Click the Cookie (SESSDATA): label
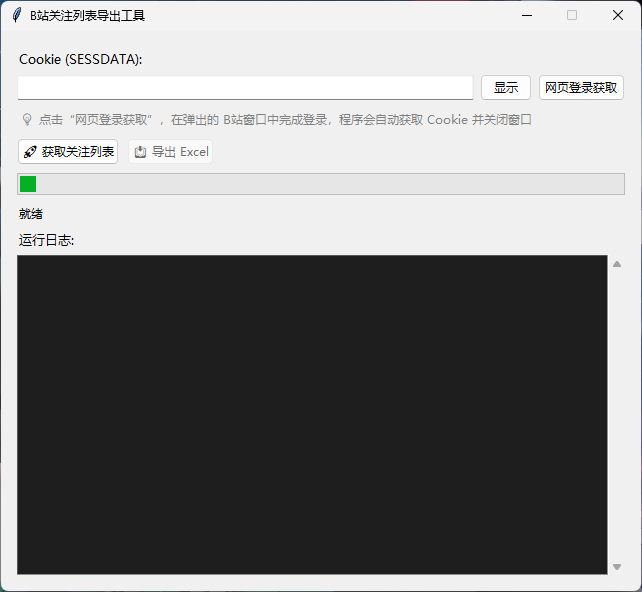642x592 pixels. pos(81,59)
